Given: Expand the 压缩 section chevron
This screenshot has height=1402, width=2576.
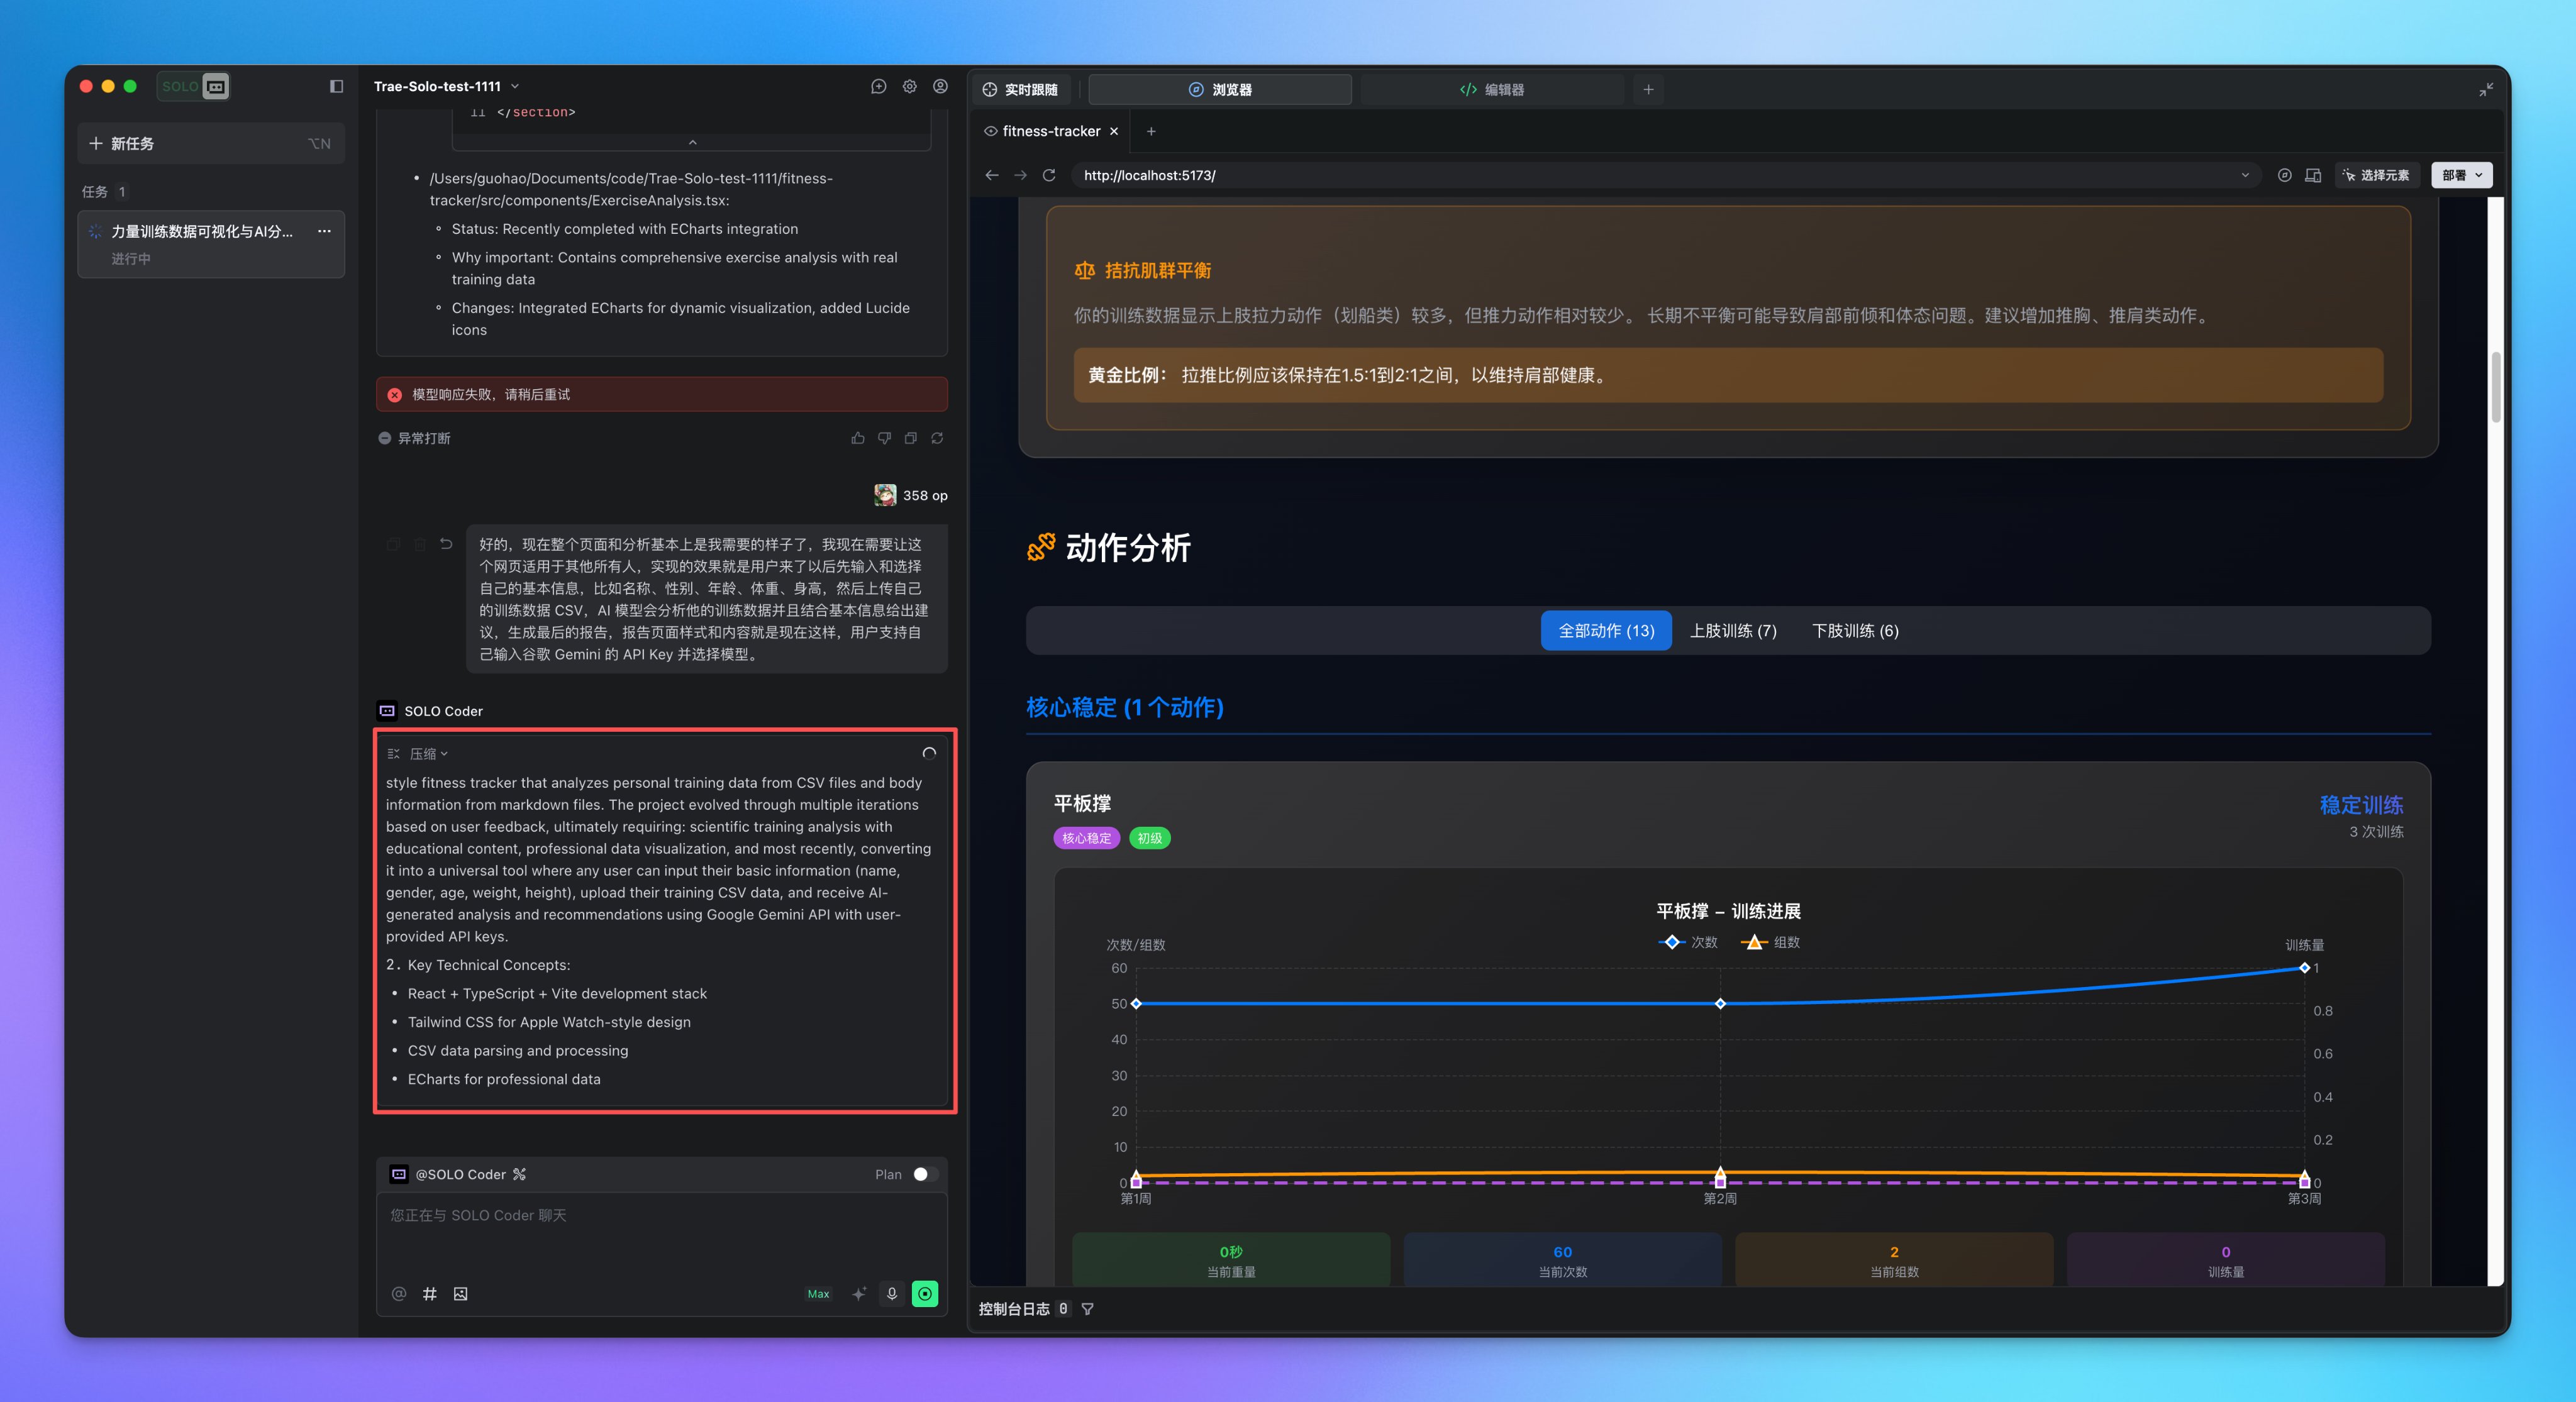Looking at the screenshot, I should click(x=444, y=754).
